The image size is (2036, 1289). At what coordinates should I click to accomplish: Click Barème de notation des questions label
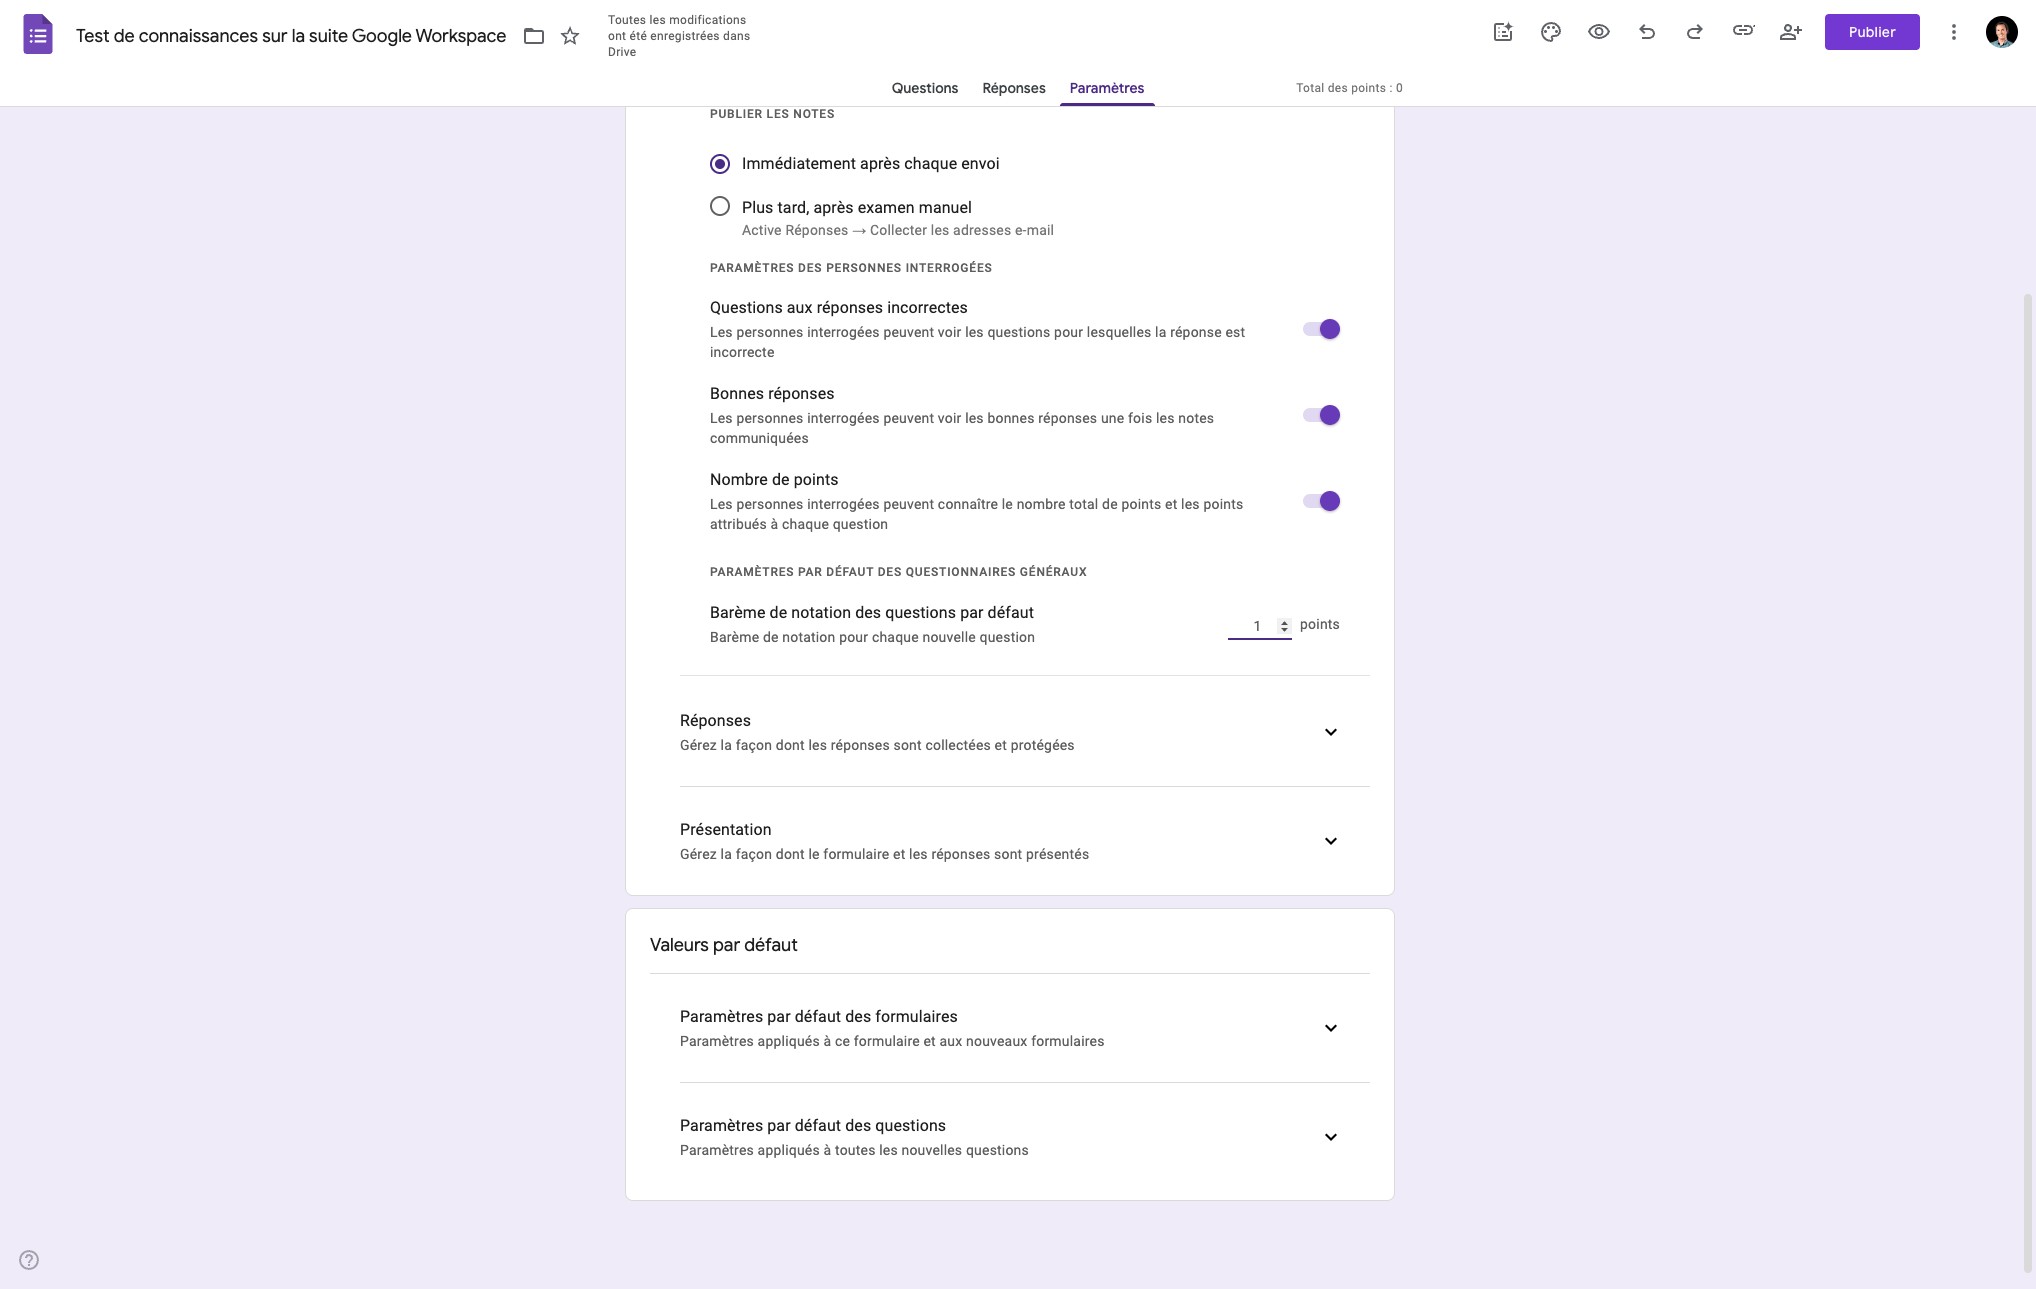(x=872, y=613)
